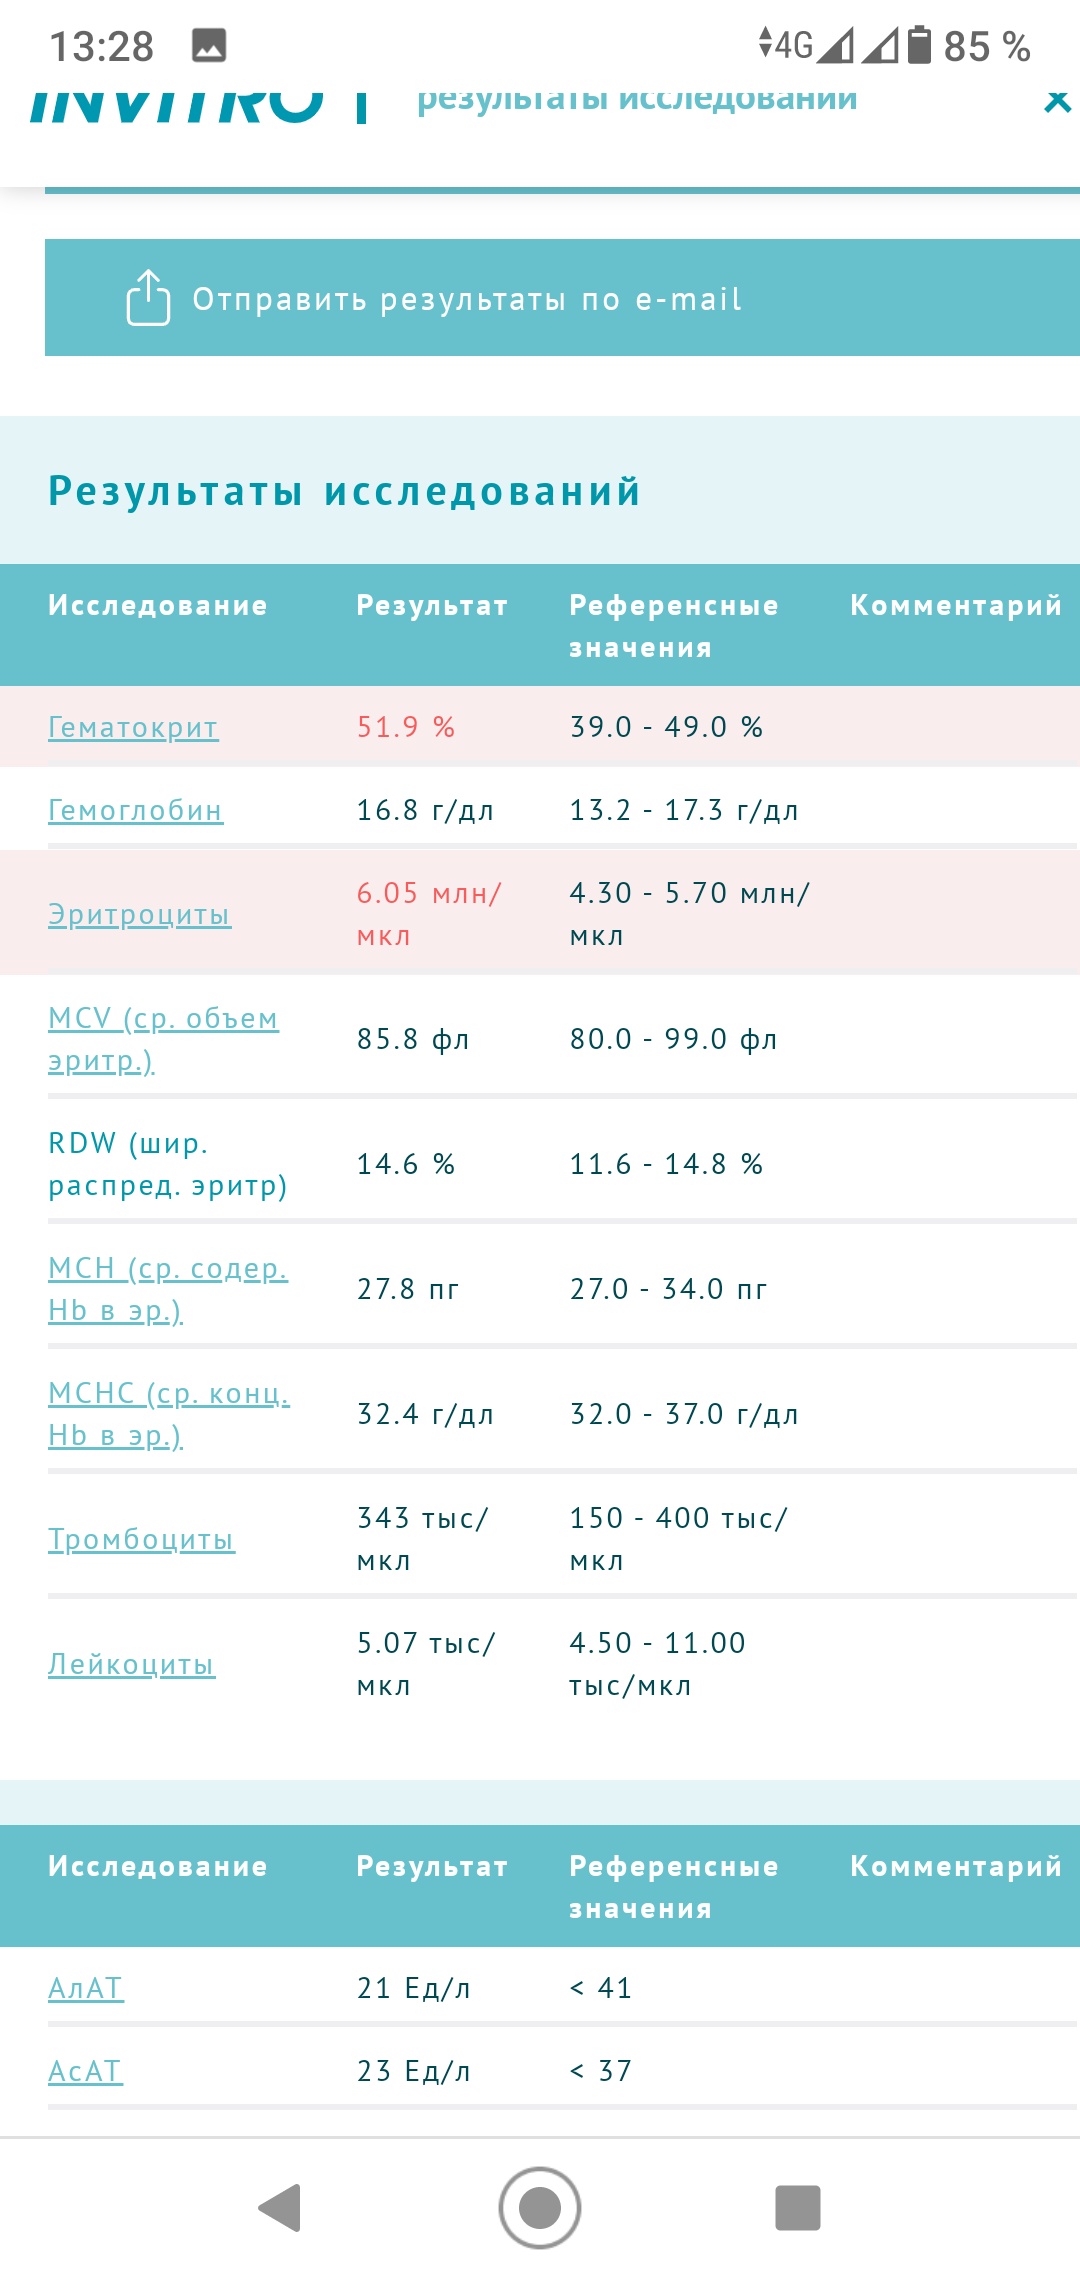1080x2280 pixels.
Task: Tap the elevated 51.9 % hematocrit result
Action: click(x=406, y=727)
